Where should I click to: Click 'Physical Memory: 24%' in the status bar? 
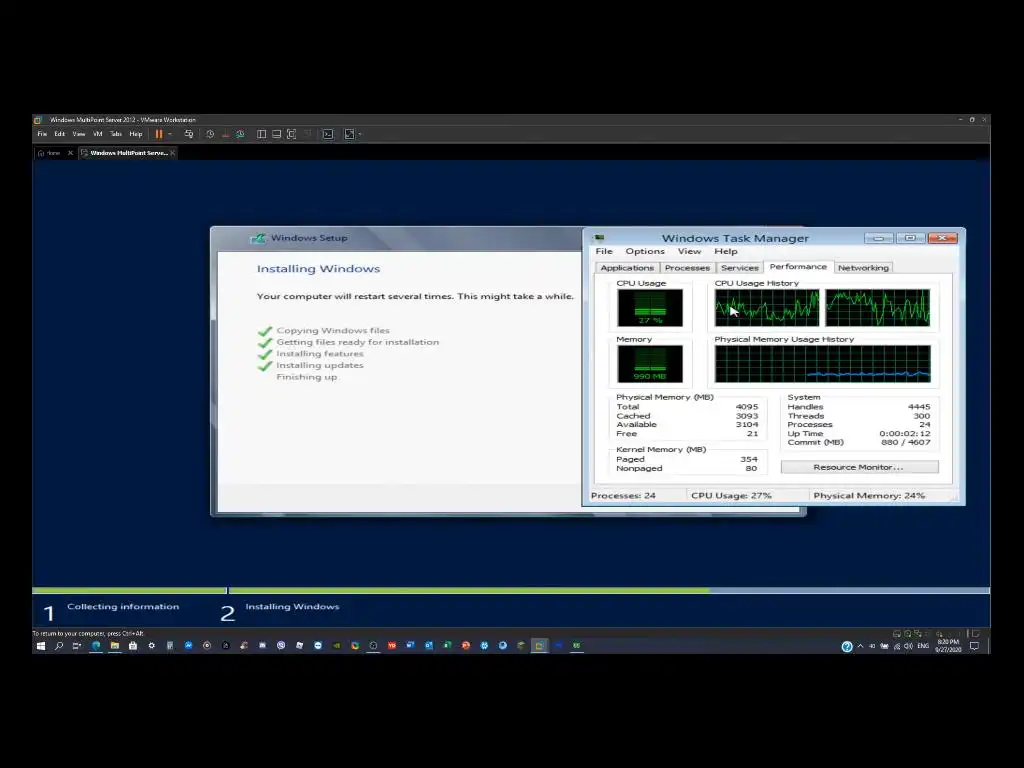(869, 496)
